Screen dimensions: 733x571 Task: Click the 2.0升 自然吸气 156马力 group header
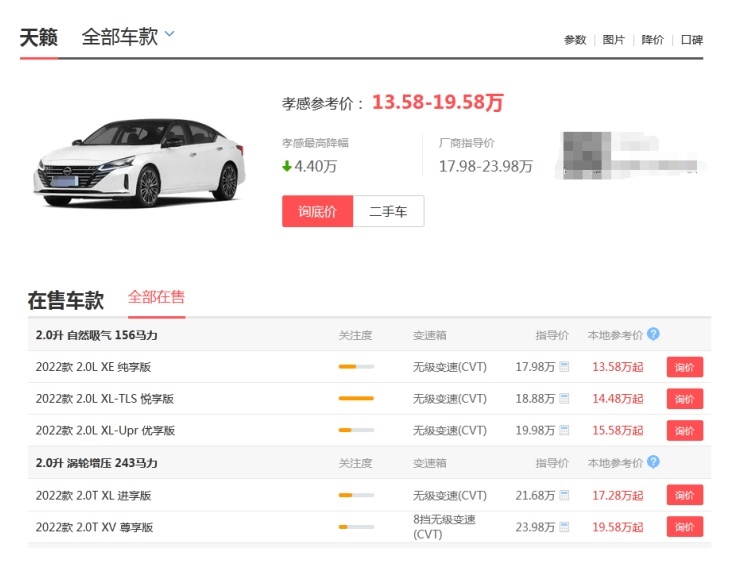tap(97, 335)
